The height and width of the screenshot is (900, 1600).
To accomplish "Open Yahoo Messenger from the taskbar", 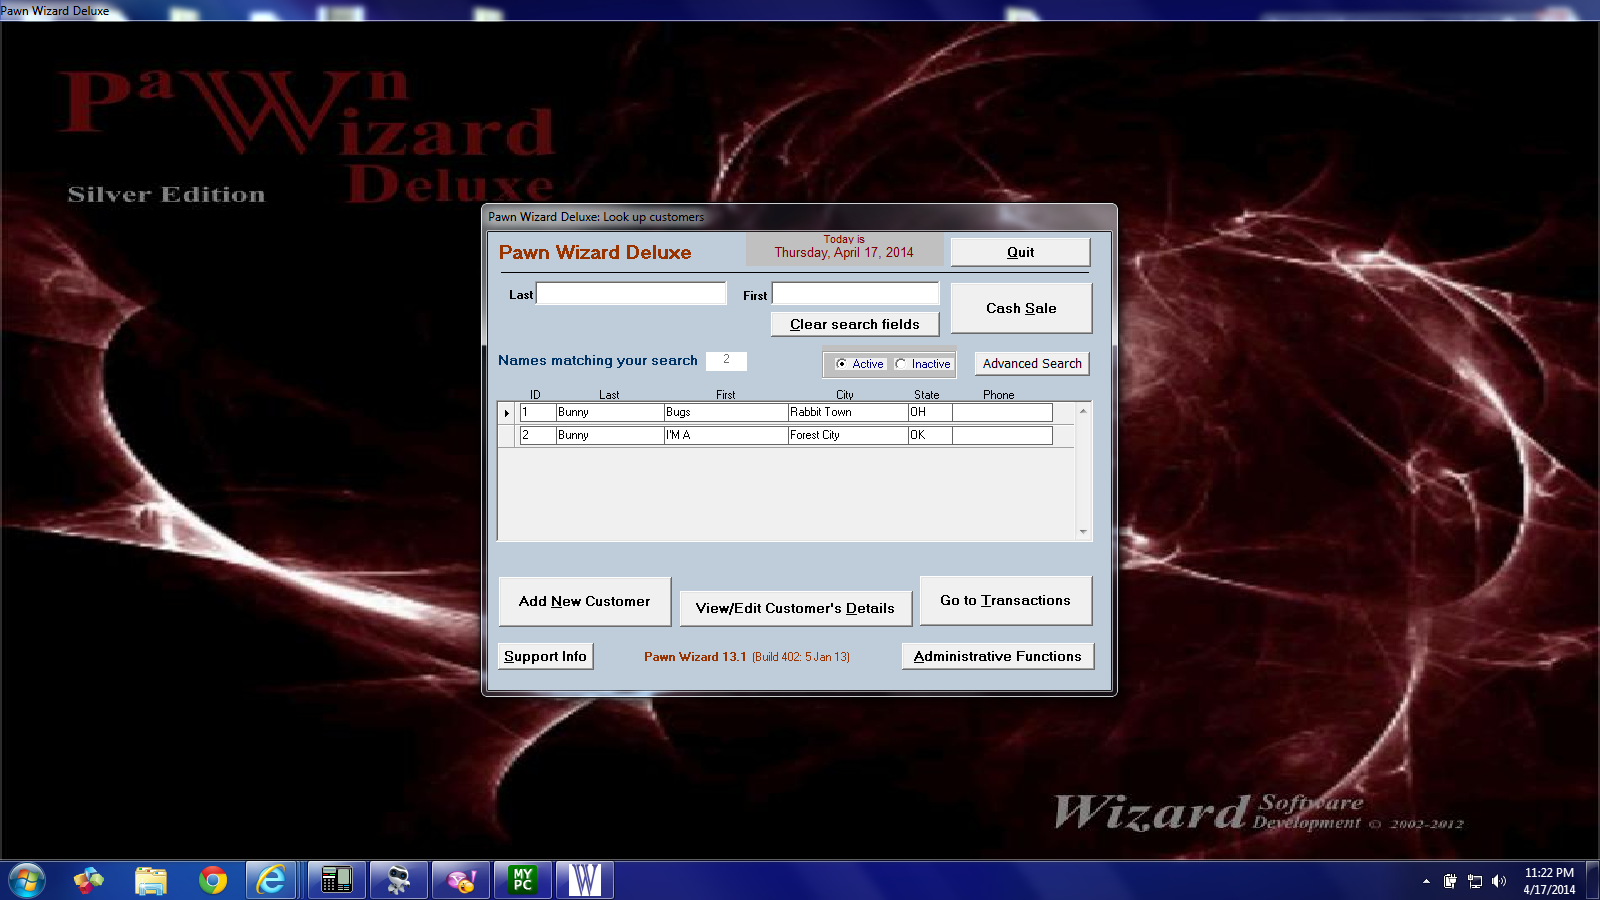I will click(461, 880).
